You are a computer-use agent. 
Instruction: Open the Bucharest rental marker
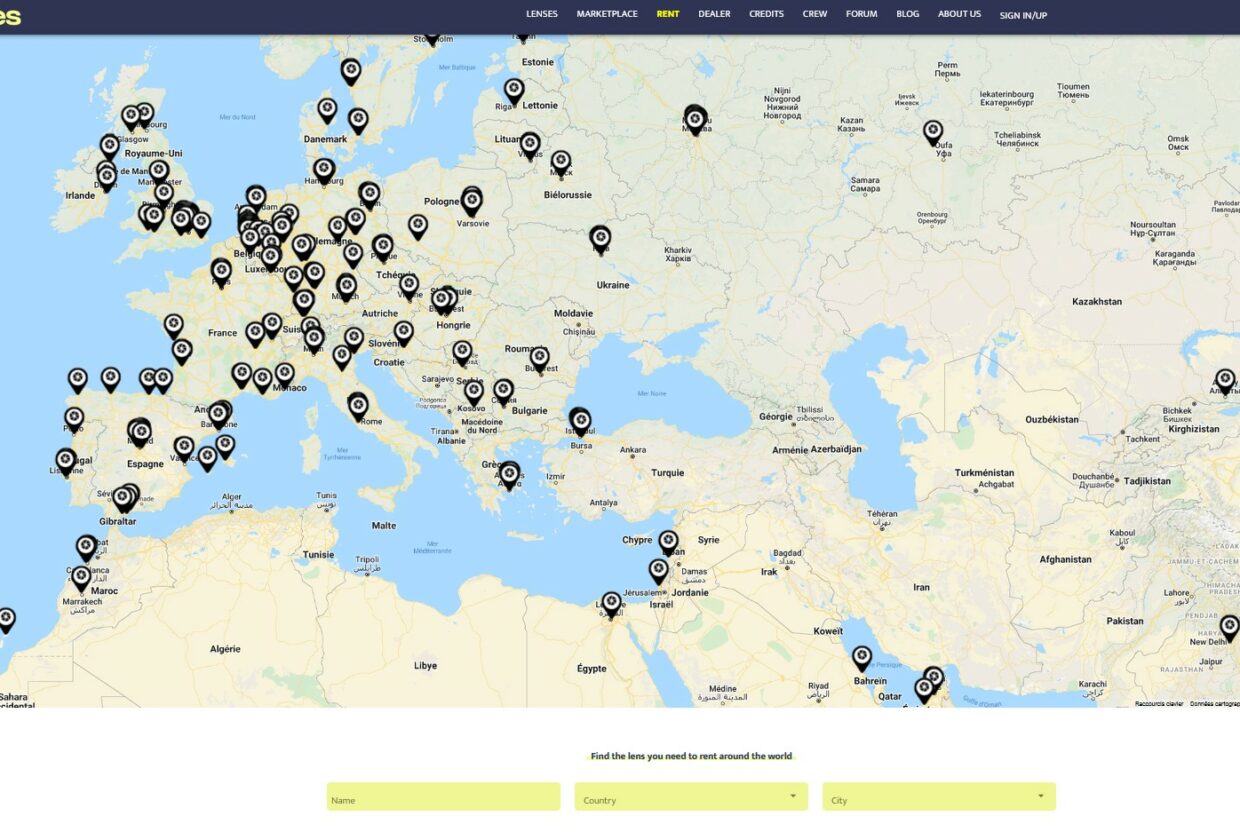tap(540, 359)
